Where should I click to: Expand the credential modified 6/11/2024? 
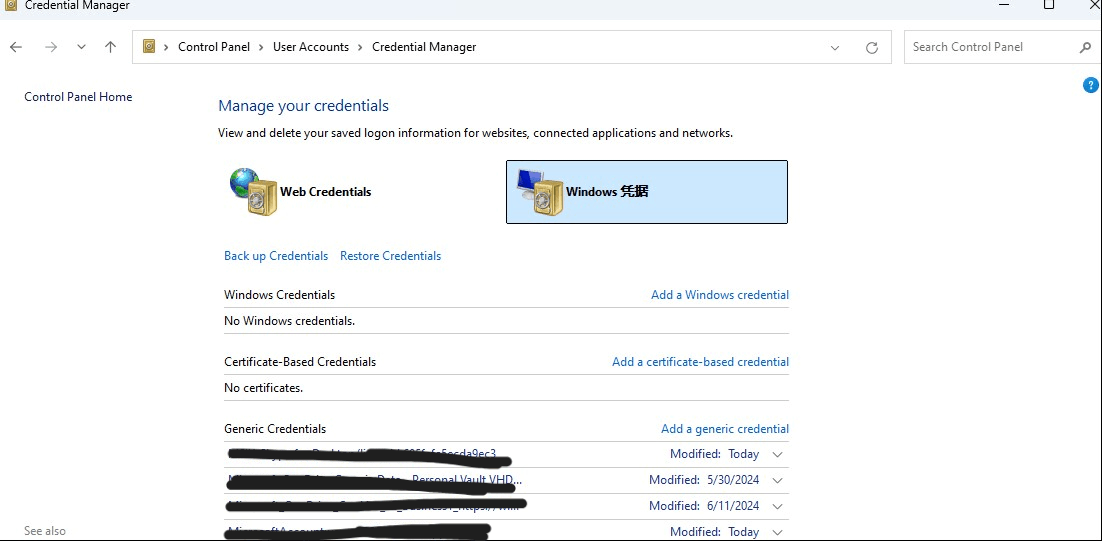point(777,506)
